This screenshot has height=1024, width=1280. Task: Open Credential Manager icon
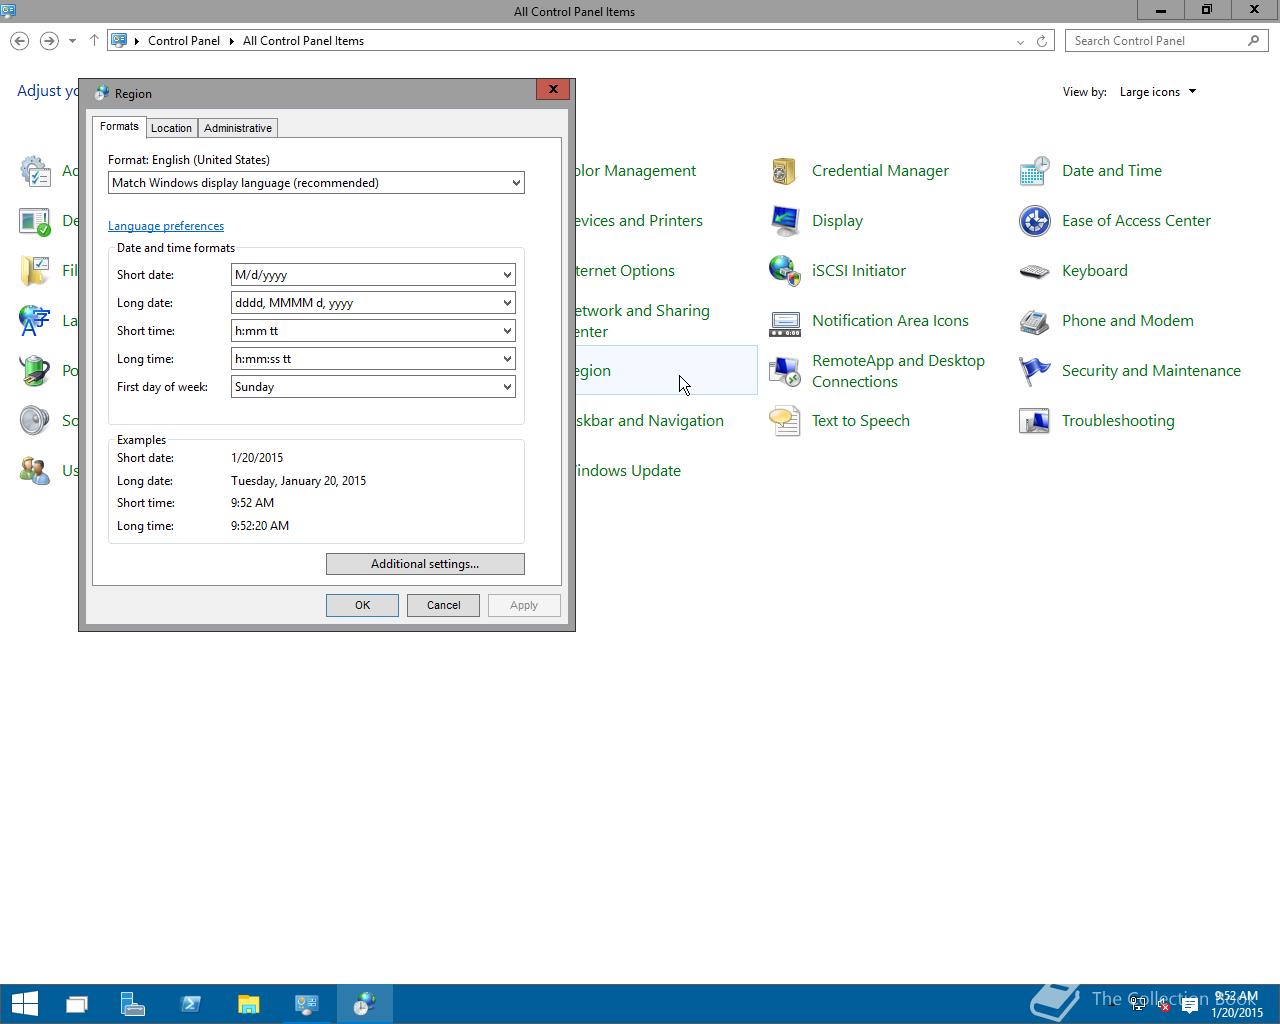[x=785, y=171]
